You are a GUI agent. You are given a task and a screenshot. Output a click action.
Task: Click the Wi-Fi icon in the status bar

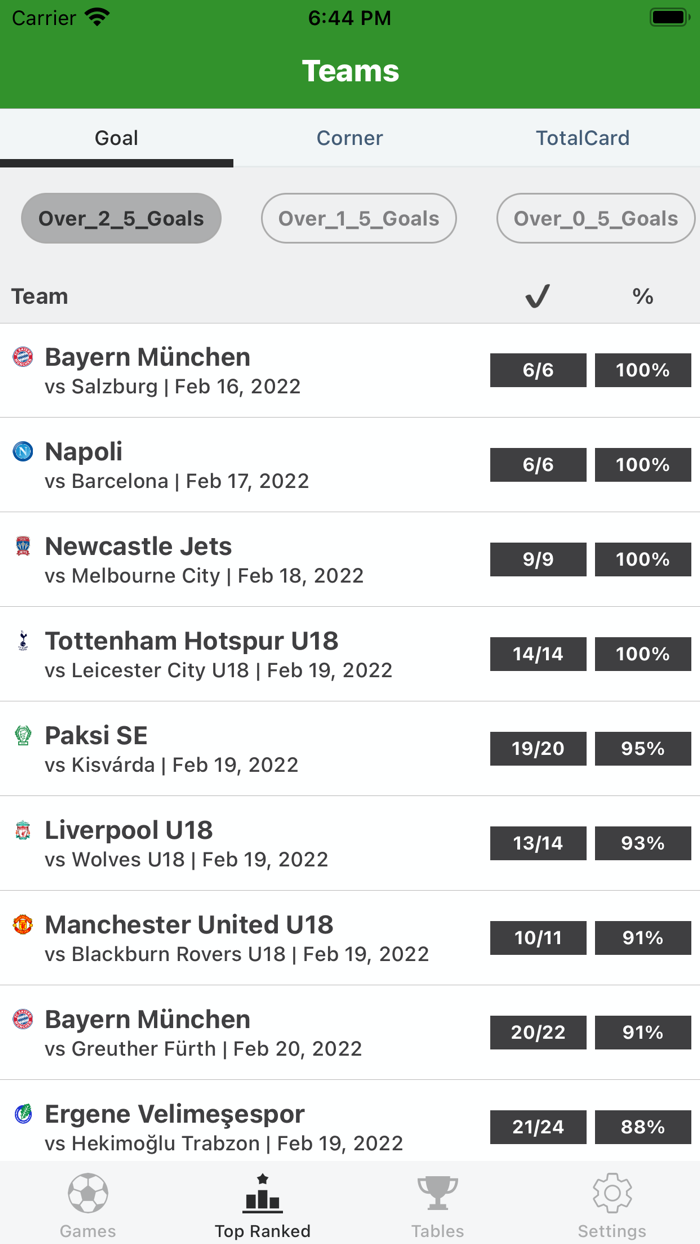pos(95,16)
